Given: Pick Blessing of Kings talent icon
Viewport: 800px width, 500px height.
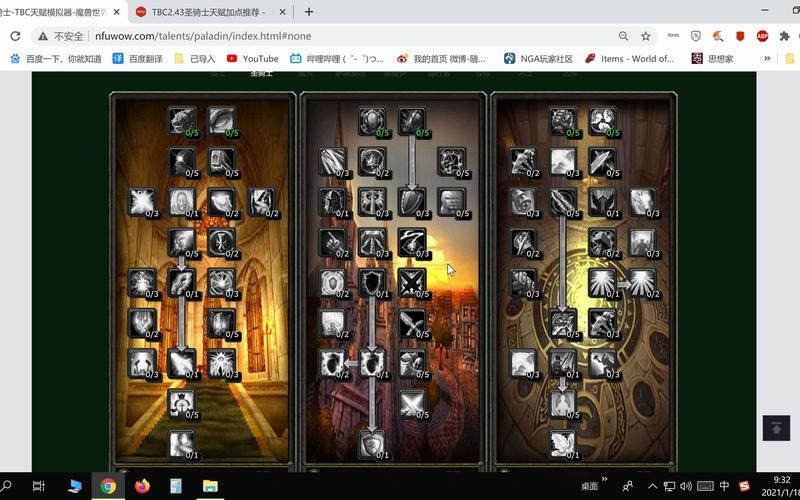Looking at the screenshot, I should click(333, 201).
